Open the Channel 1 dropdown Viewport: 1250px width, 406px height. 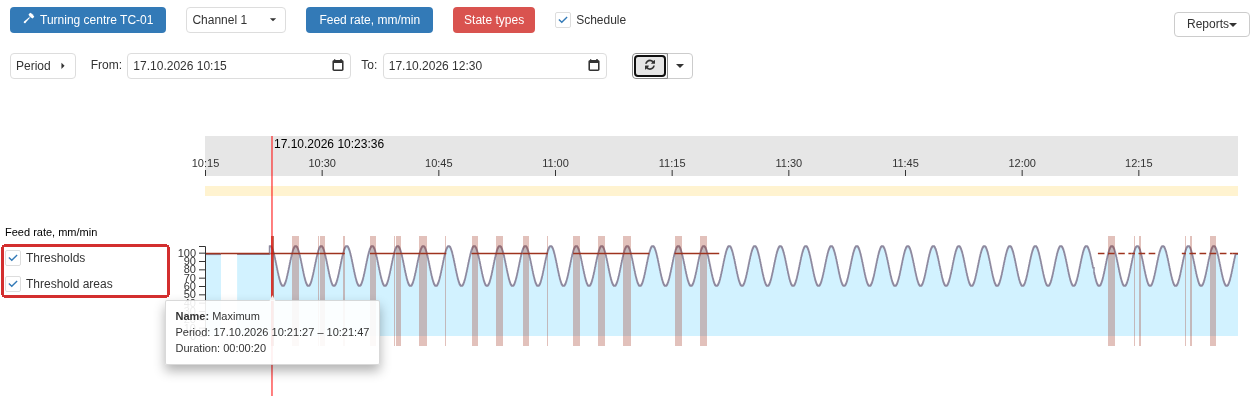(236, 20)
